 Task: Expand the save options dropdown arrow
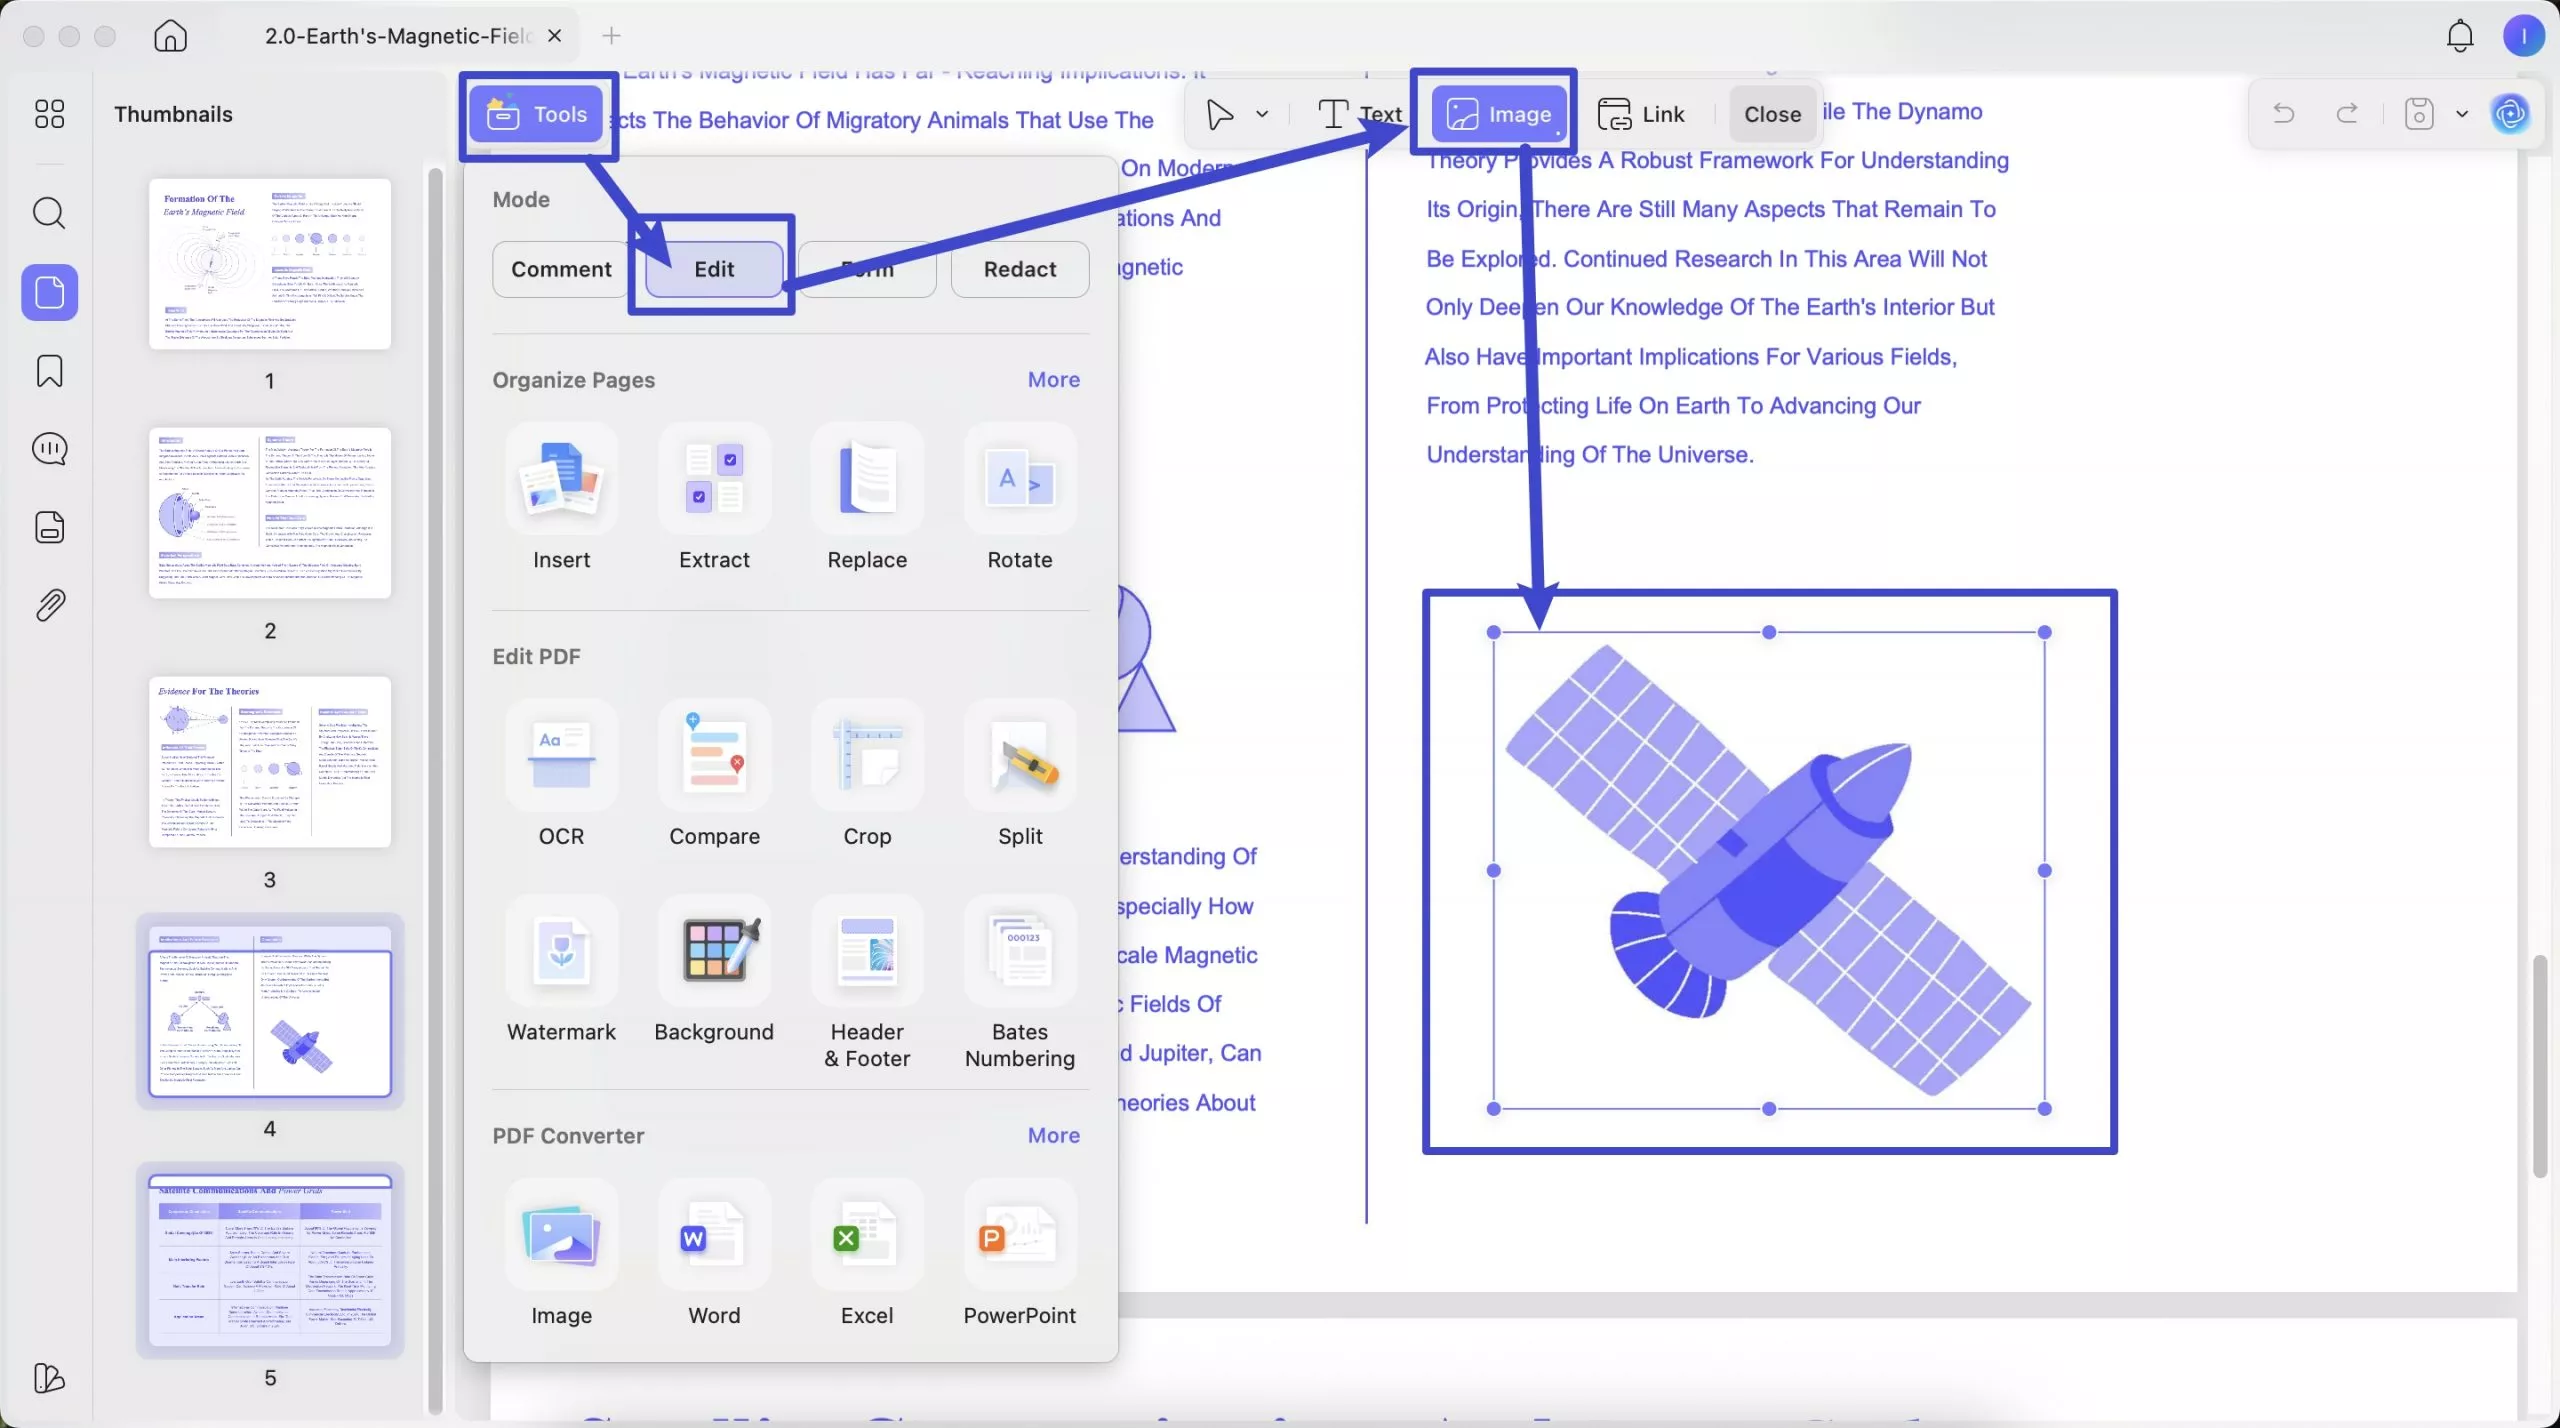click(x=2461, y=114)
